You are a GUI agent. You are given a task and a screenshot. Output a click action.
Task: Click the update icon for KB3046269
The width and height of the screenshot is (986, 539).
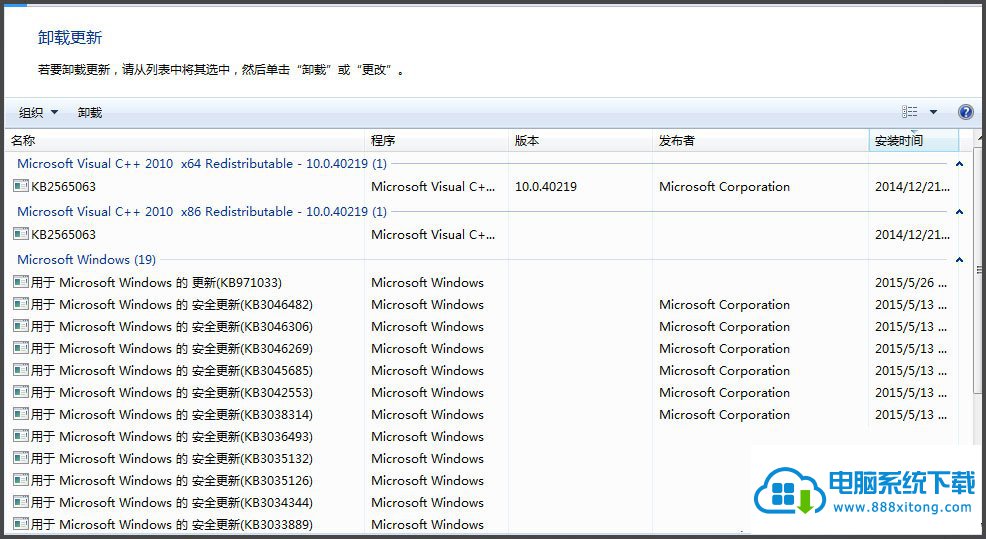coord(21,348)
